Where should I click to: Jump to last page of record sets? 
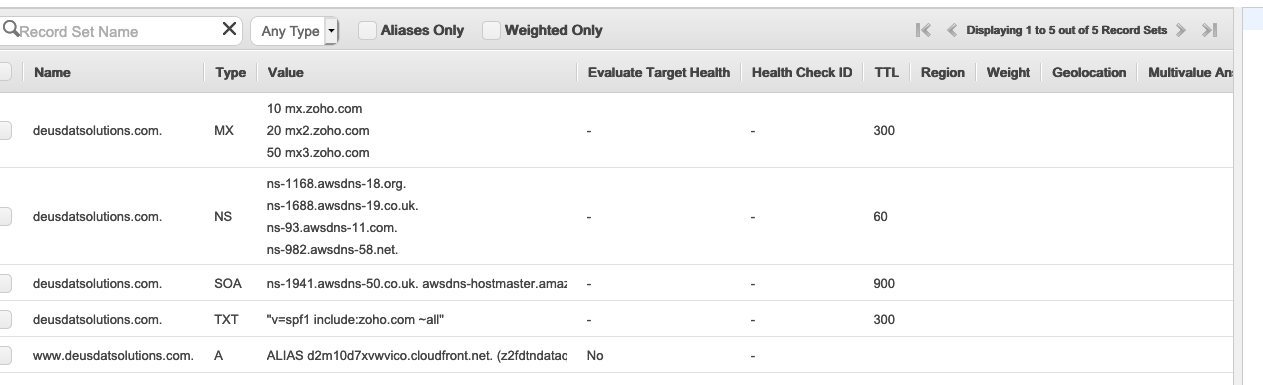point(1209,30)
